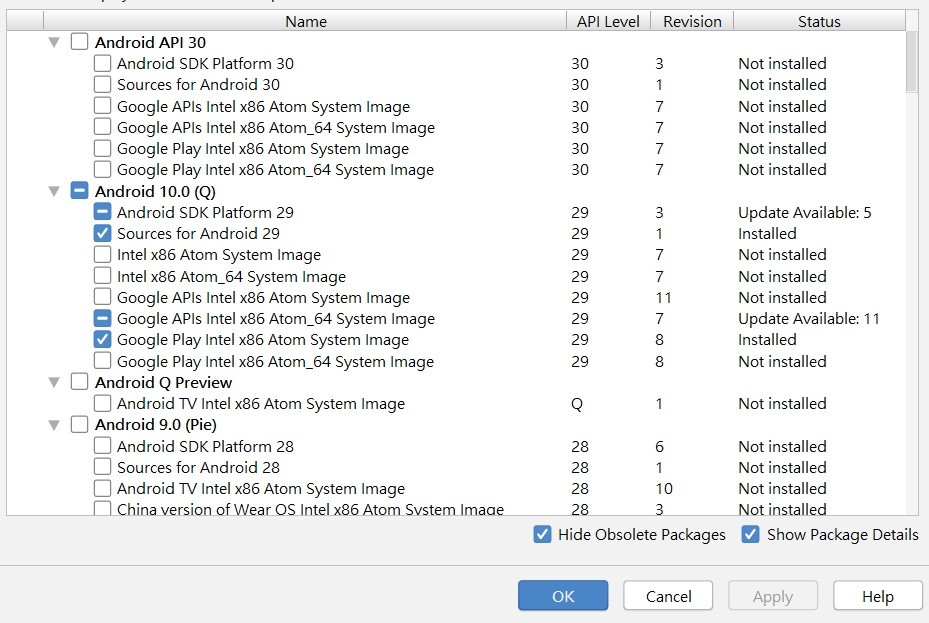Uncheck Sources for Android 29
Viewport: 929px width, 623px height.
[102, 233]
